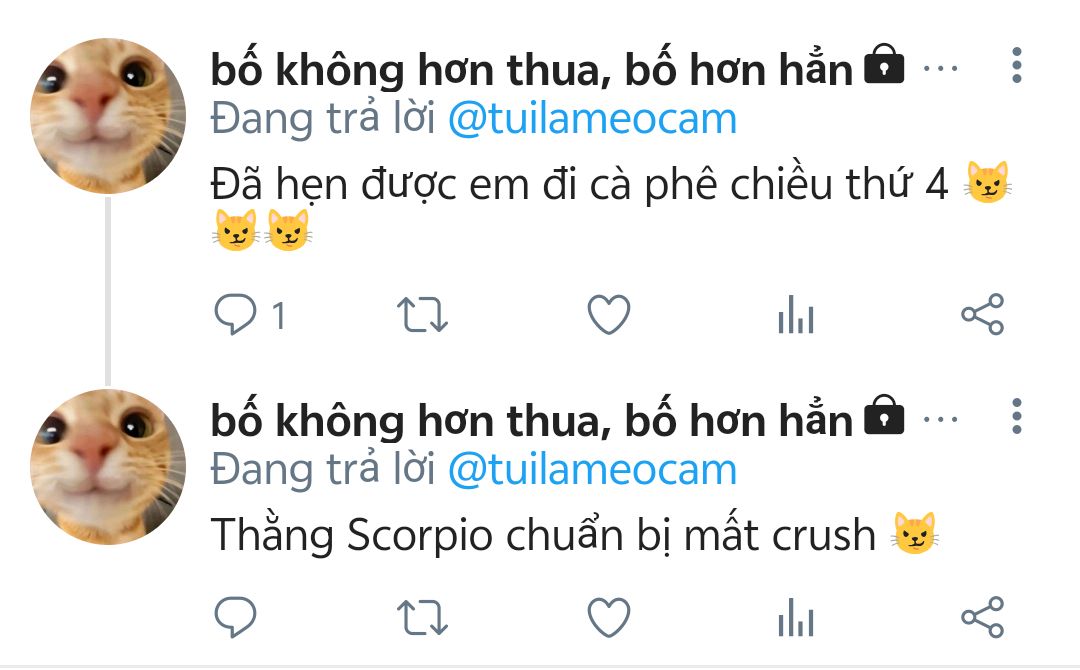1080x670 pixels.
Task: Open @tuilameocam link in the first tweet
Action: [592, 119]
